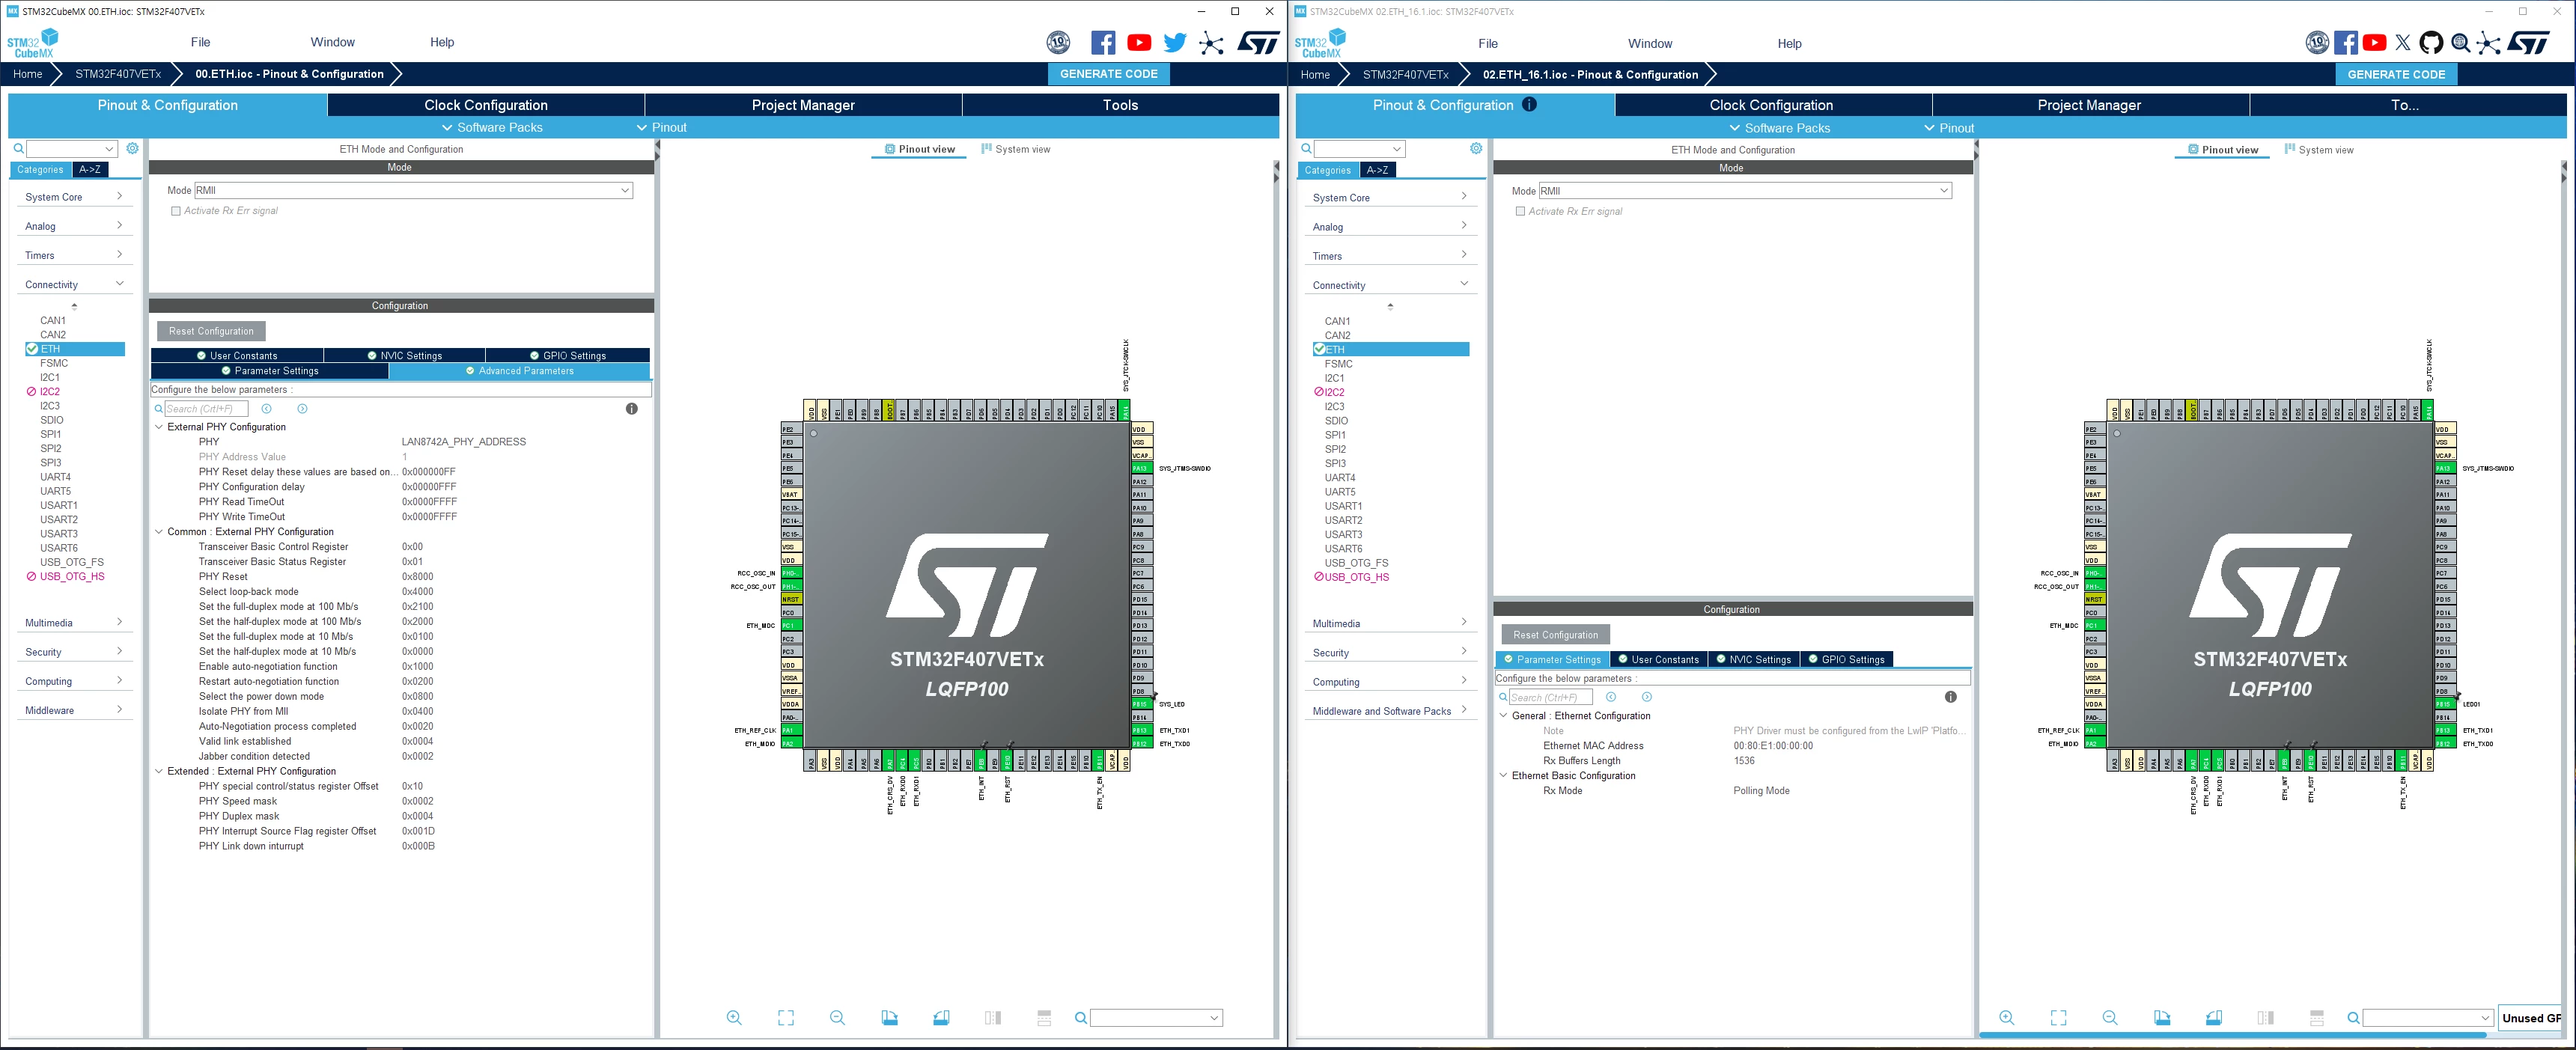Click the parameter info icon in 02.ETH_16.1 window
Image resolution: width=2576 pixels, height=1050 pixels.
[x=1951, y=697]
